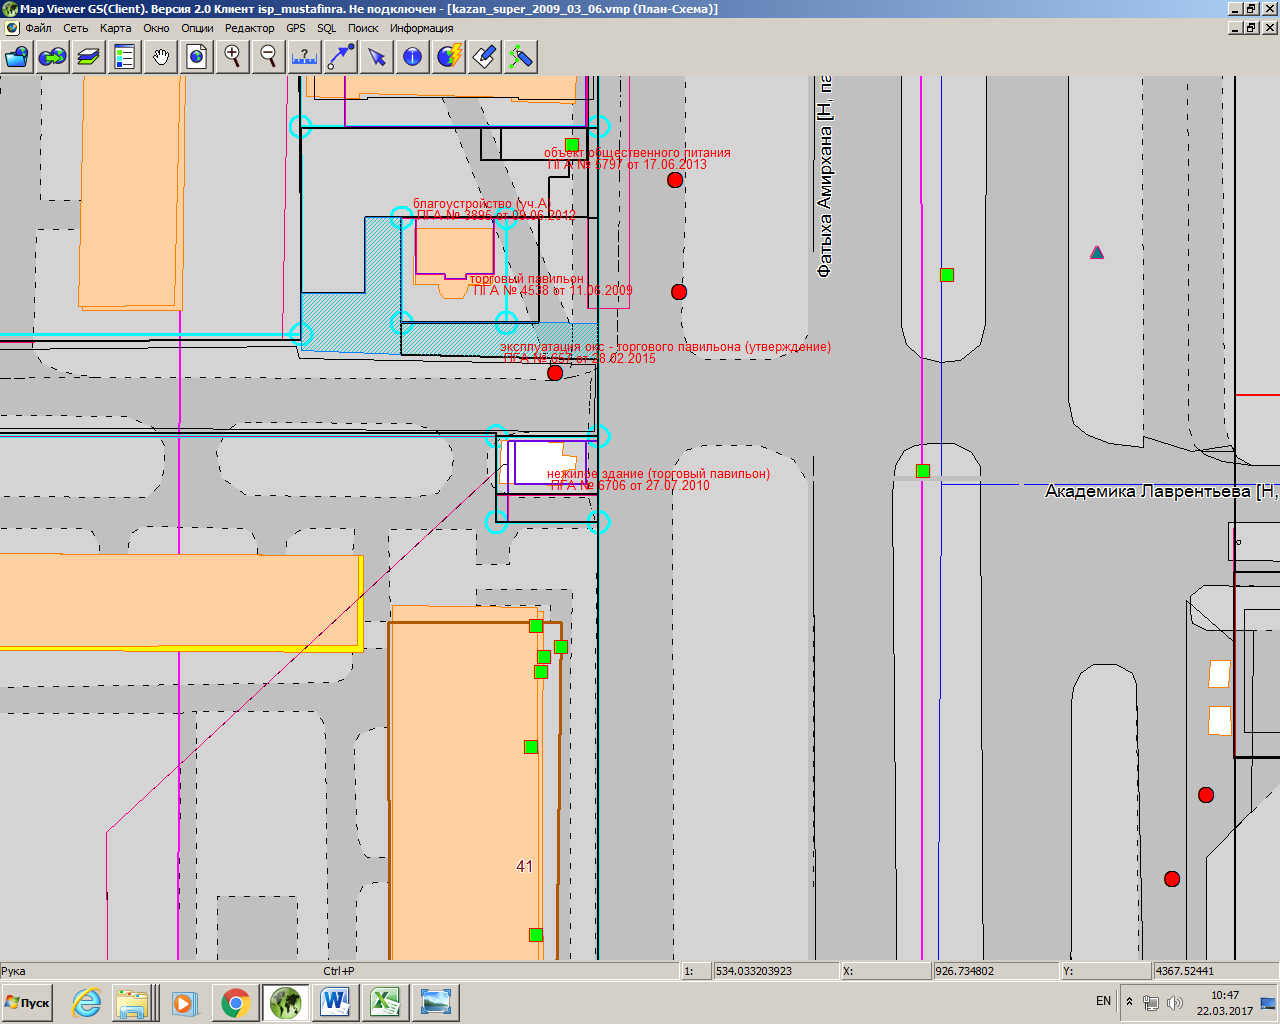This screenshot has height=1024, width=1280.
Task: Open the Файл menu
Action: click(39, 28)
